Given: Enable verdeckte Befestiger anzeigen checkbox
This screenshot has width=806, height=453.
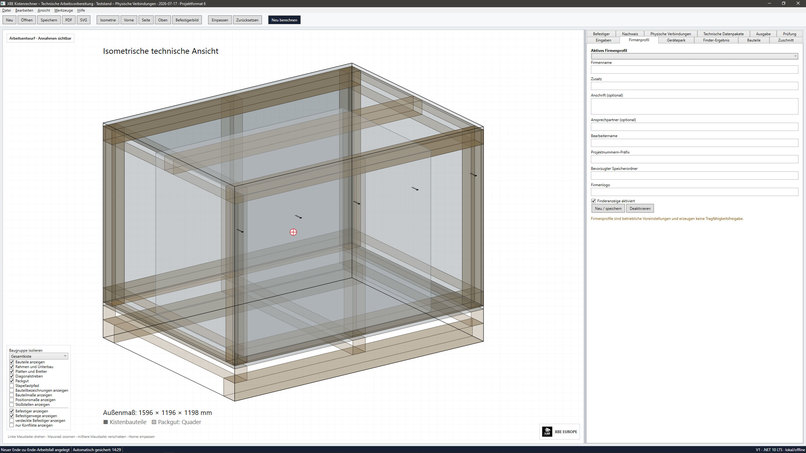Looking at the screenshot, I should 12,421.
